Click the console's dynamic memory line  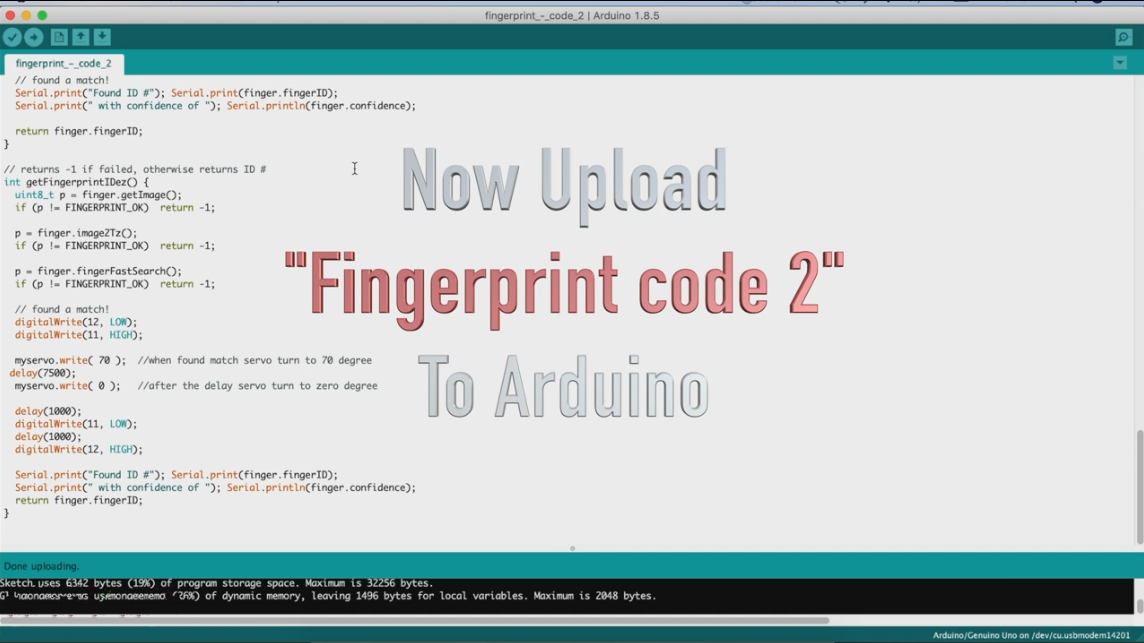[x=328, y=596]
